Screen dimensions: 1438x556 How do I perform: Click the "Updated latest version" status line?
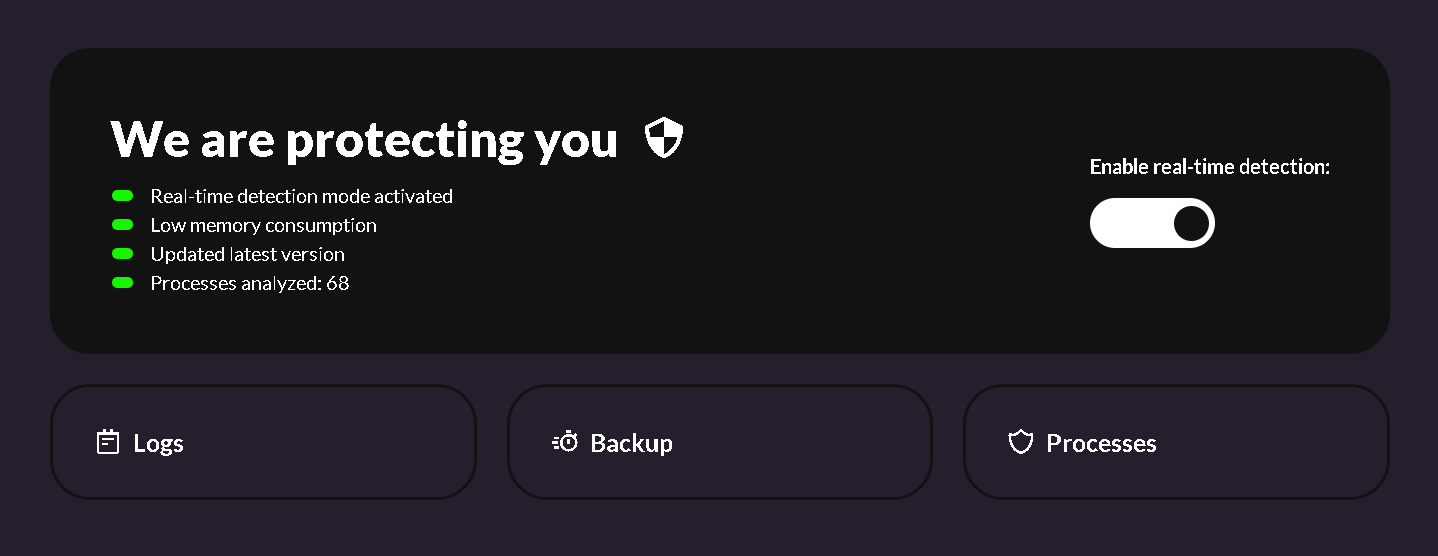(x=247, y=254)
